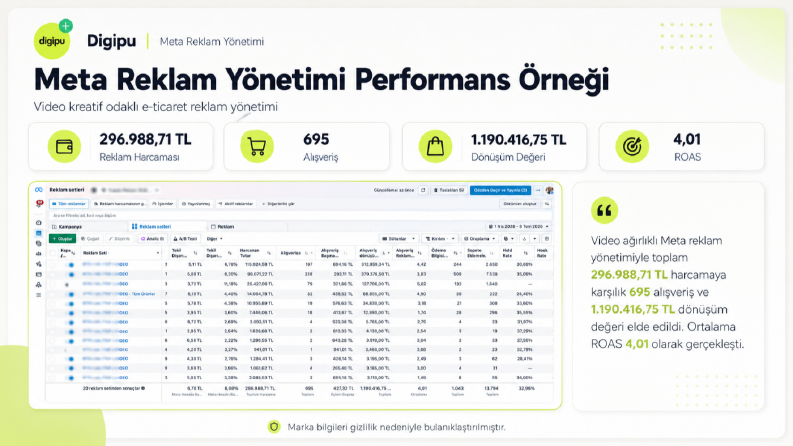Open the dropdown arrow next to export icon
Image resolution: width=793 pixels, height=446 pixels.
click(535, 239)
